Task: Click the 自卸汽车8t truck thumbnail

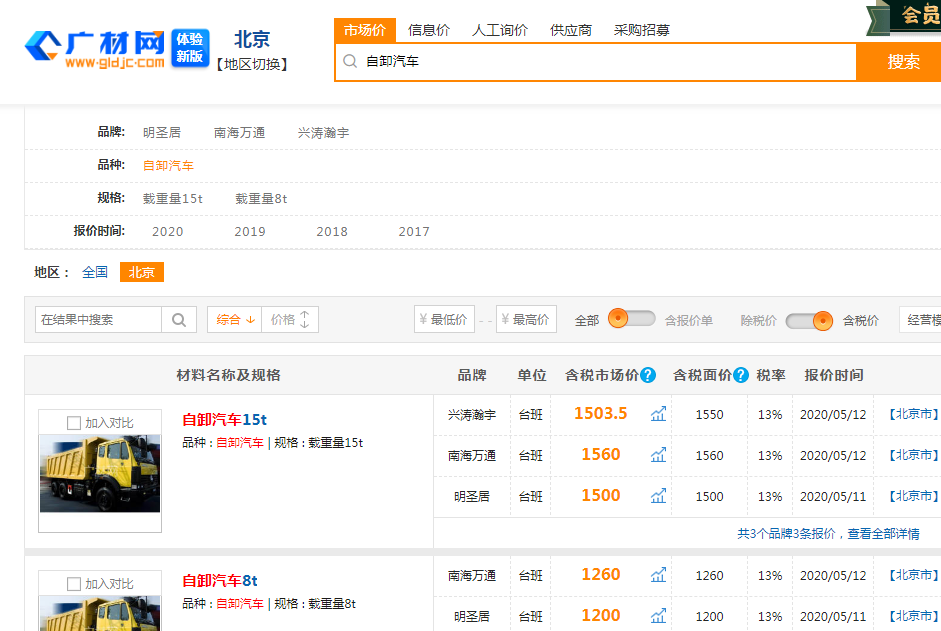Action: [100, 613]
